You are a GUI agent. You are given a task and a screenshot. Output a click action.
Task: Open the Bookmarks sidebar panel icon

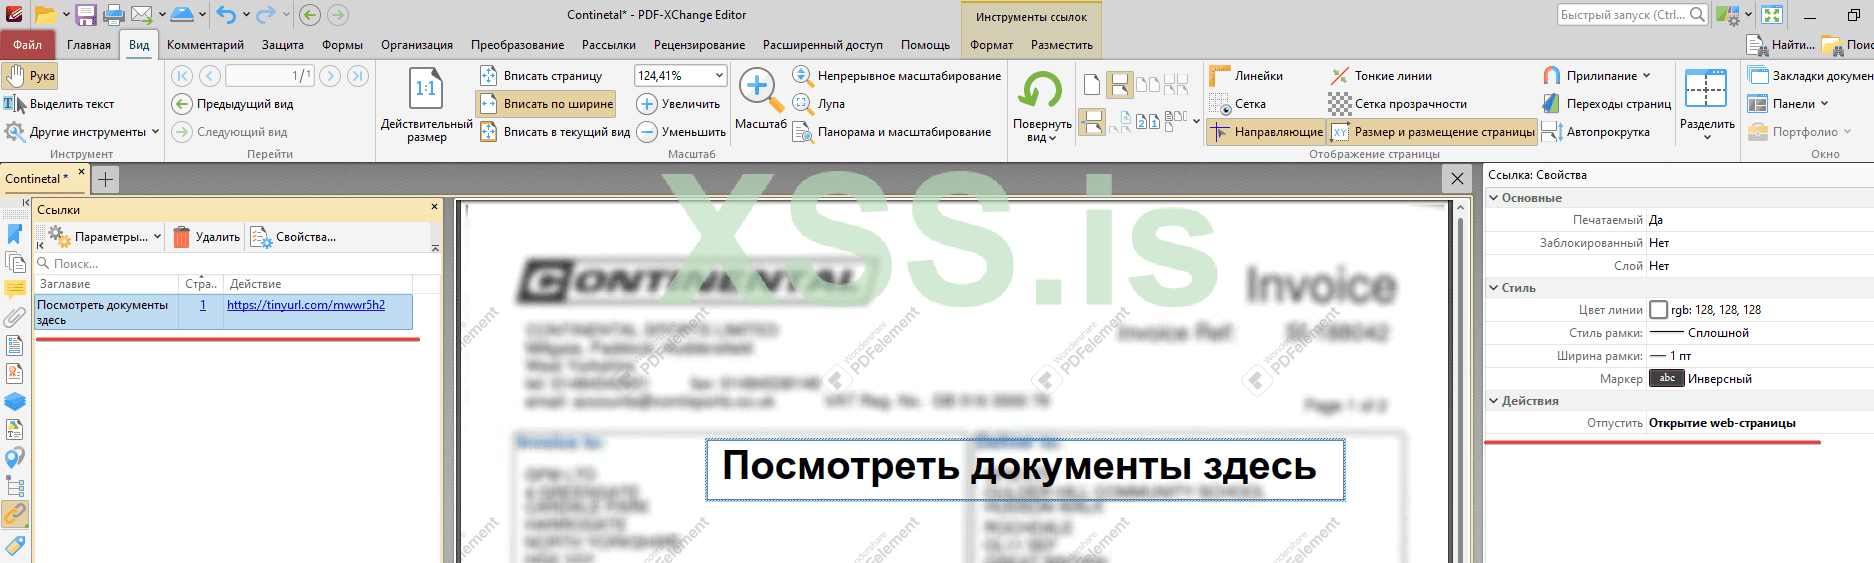click(15, 234)
